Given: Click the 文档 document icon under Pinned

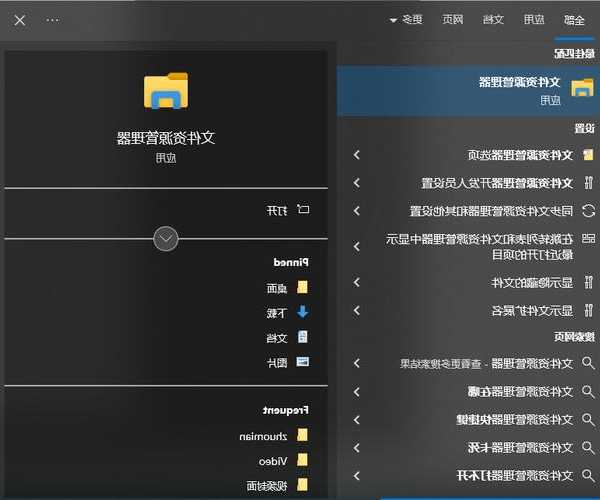Looking at the screenshot, I should click(x=302, y=337).
